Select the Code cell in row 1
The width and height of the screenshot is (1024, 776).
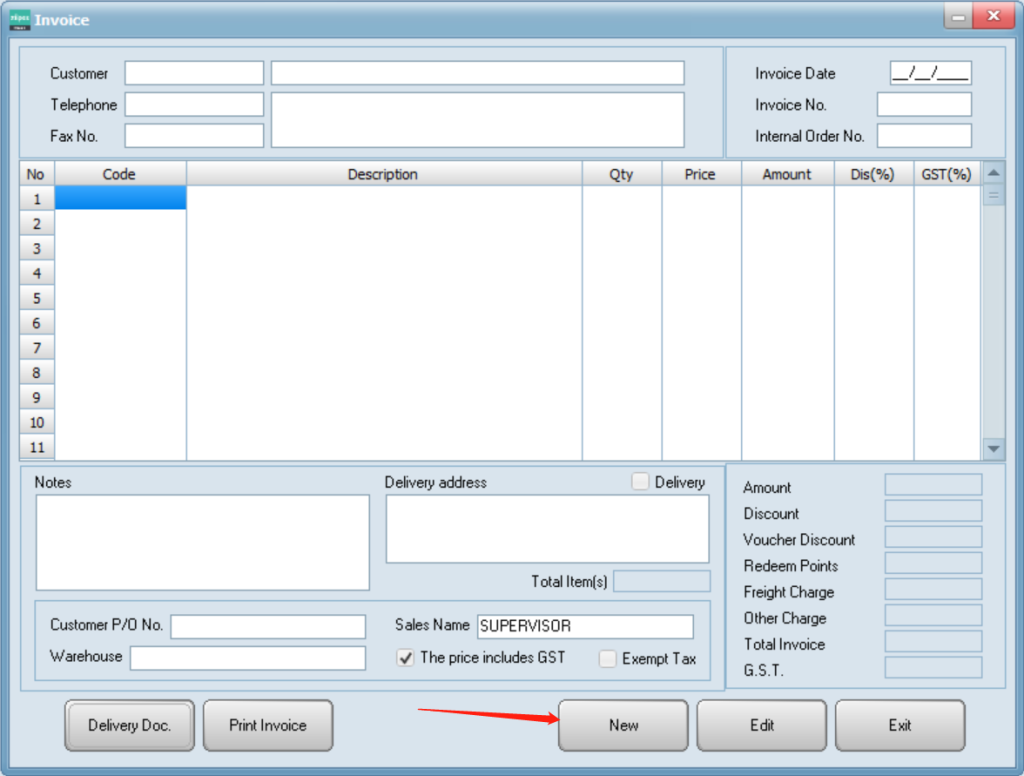coord(120,198)
